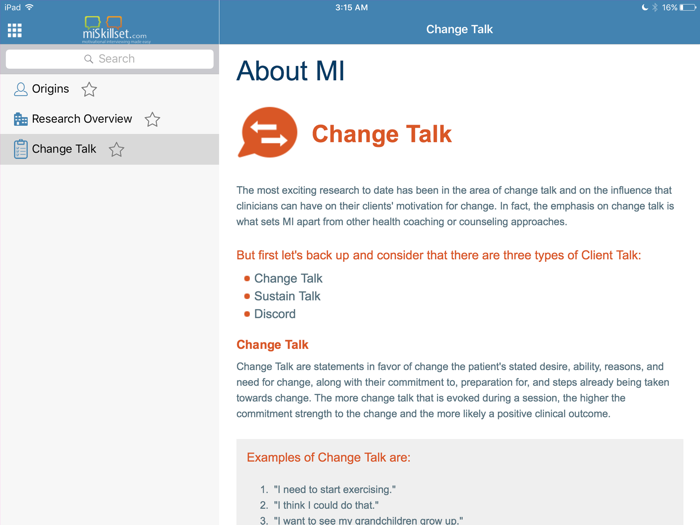Click 'three types of Client Talk' line
700x525 pixels.
coord(438,255)
